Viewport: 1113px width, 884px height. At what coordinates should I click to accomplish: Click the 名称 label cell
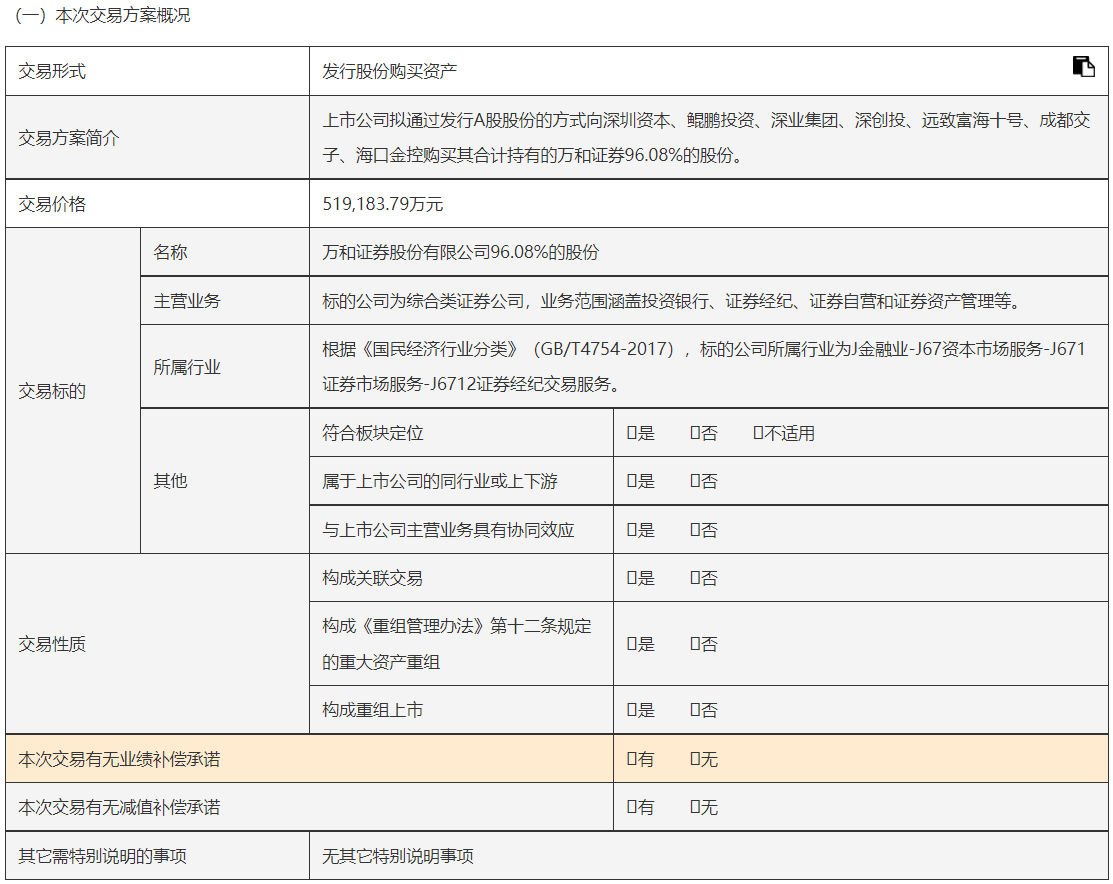[225, 252]
